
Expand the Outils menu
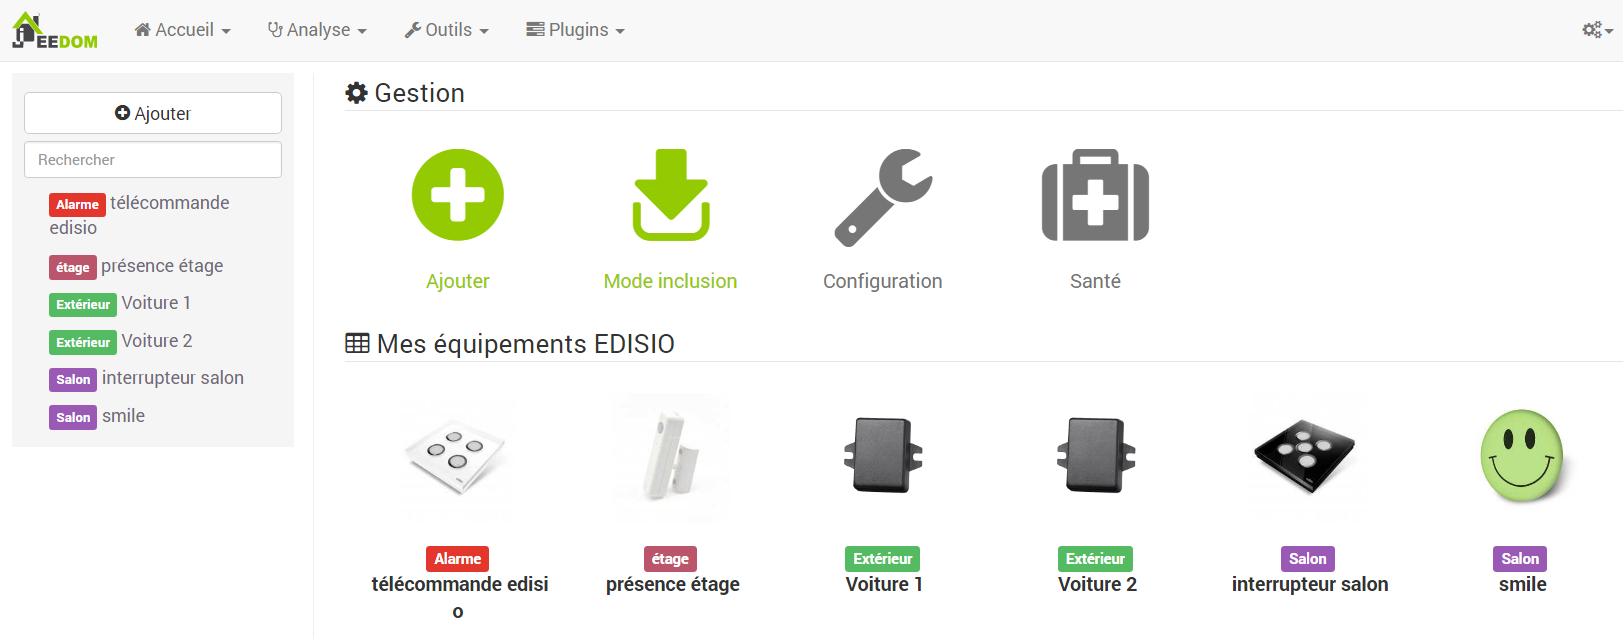pyautogui.click(x=447, y=30)
